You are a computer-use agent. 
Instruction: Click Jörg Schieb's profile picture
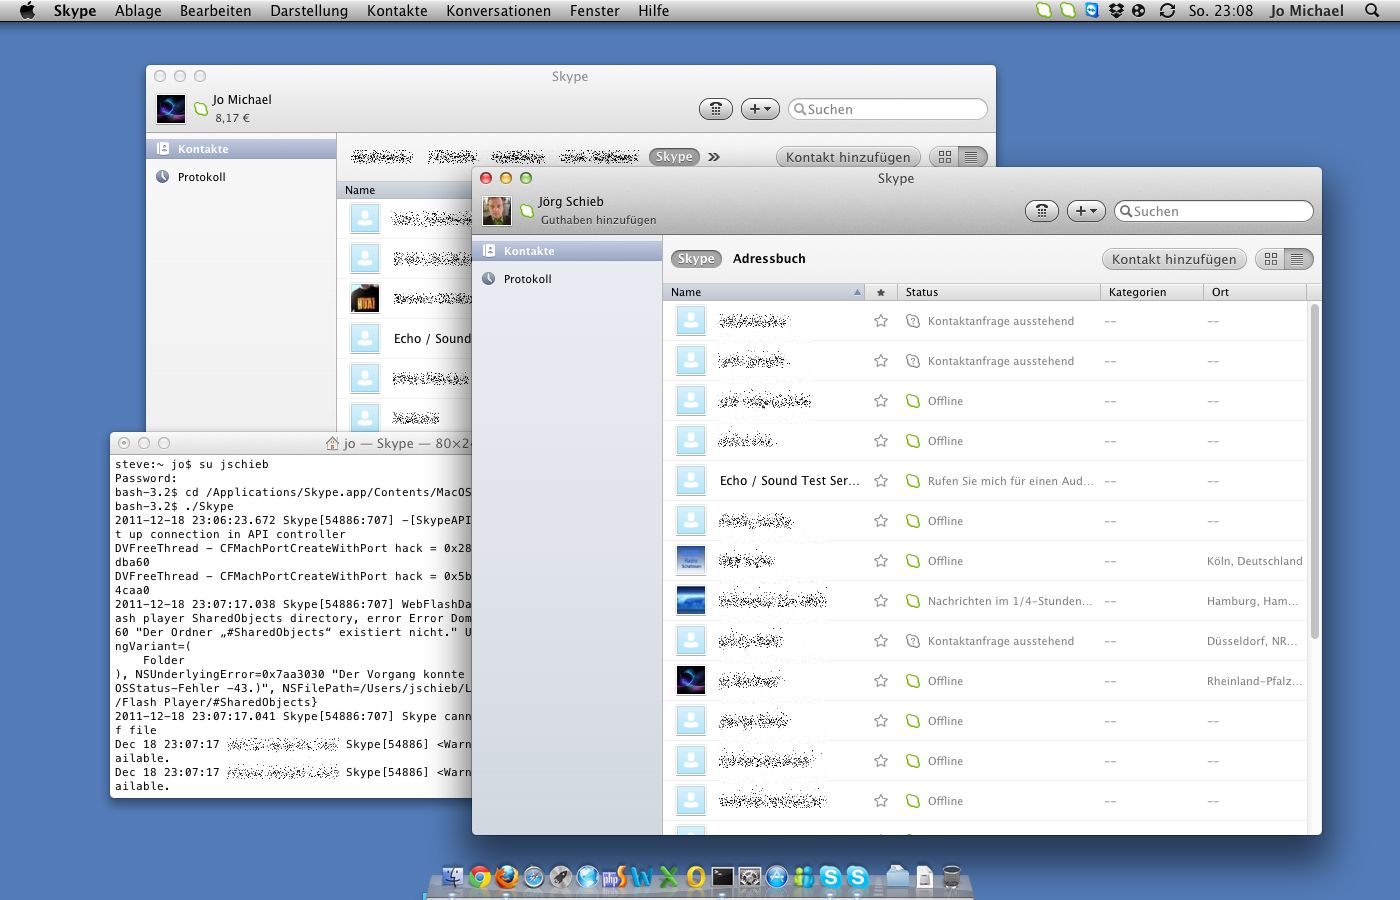tap(497, 211)
